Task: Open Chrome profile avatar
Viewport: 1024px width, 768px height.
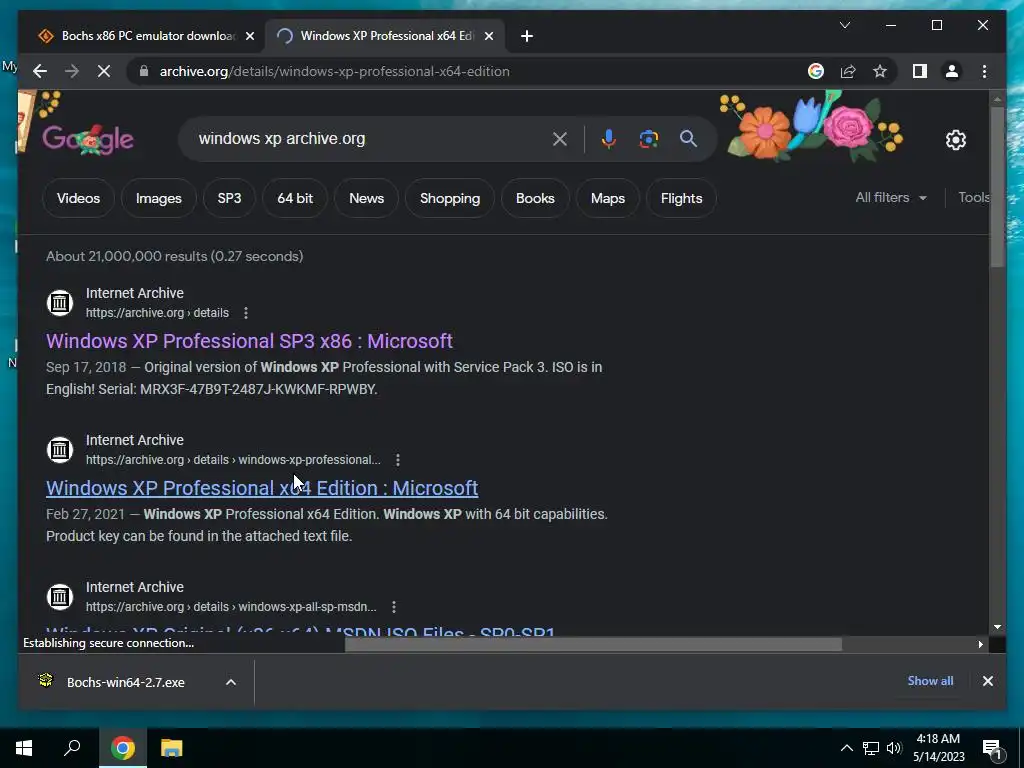Action: (x=952, y=71)
